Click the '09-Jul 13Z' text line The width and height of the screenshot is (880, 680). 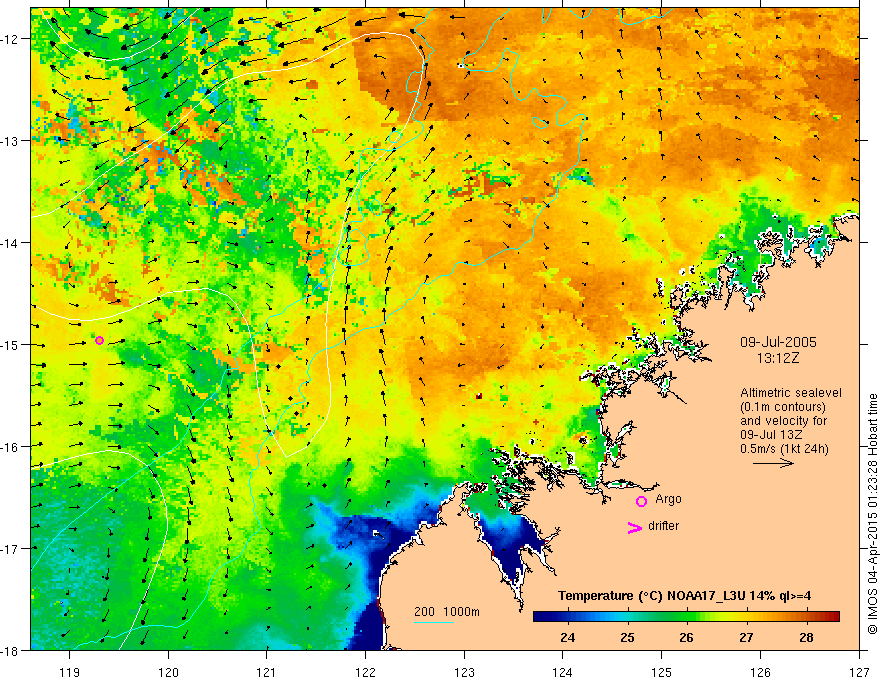(x=771, y=435)
